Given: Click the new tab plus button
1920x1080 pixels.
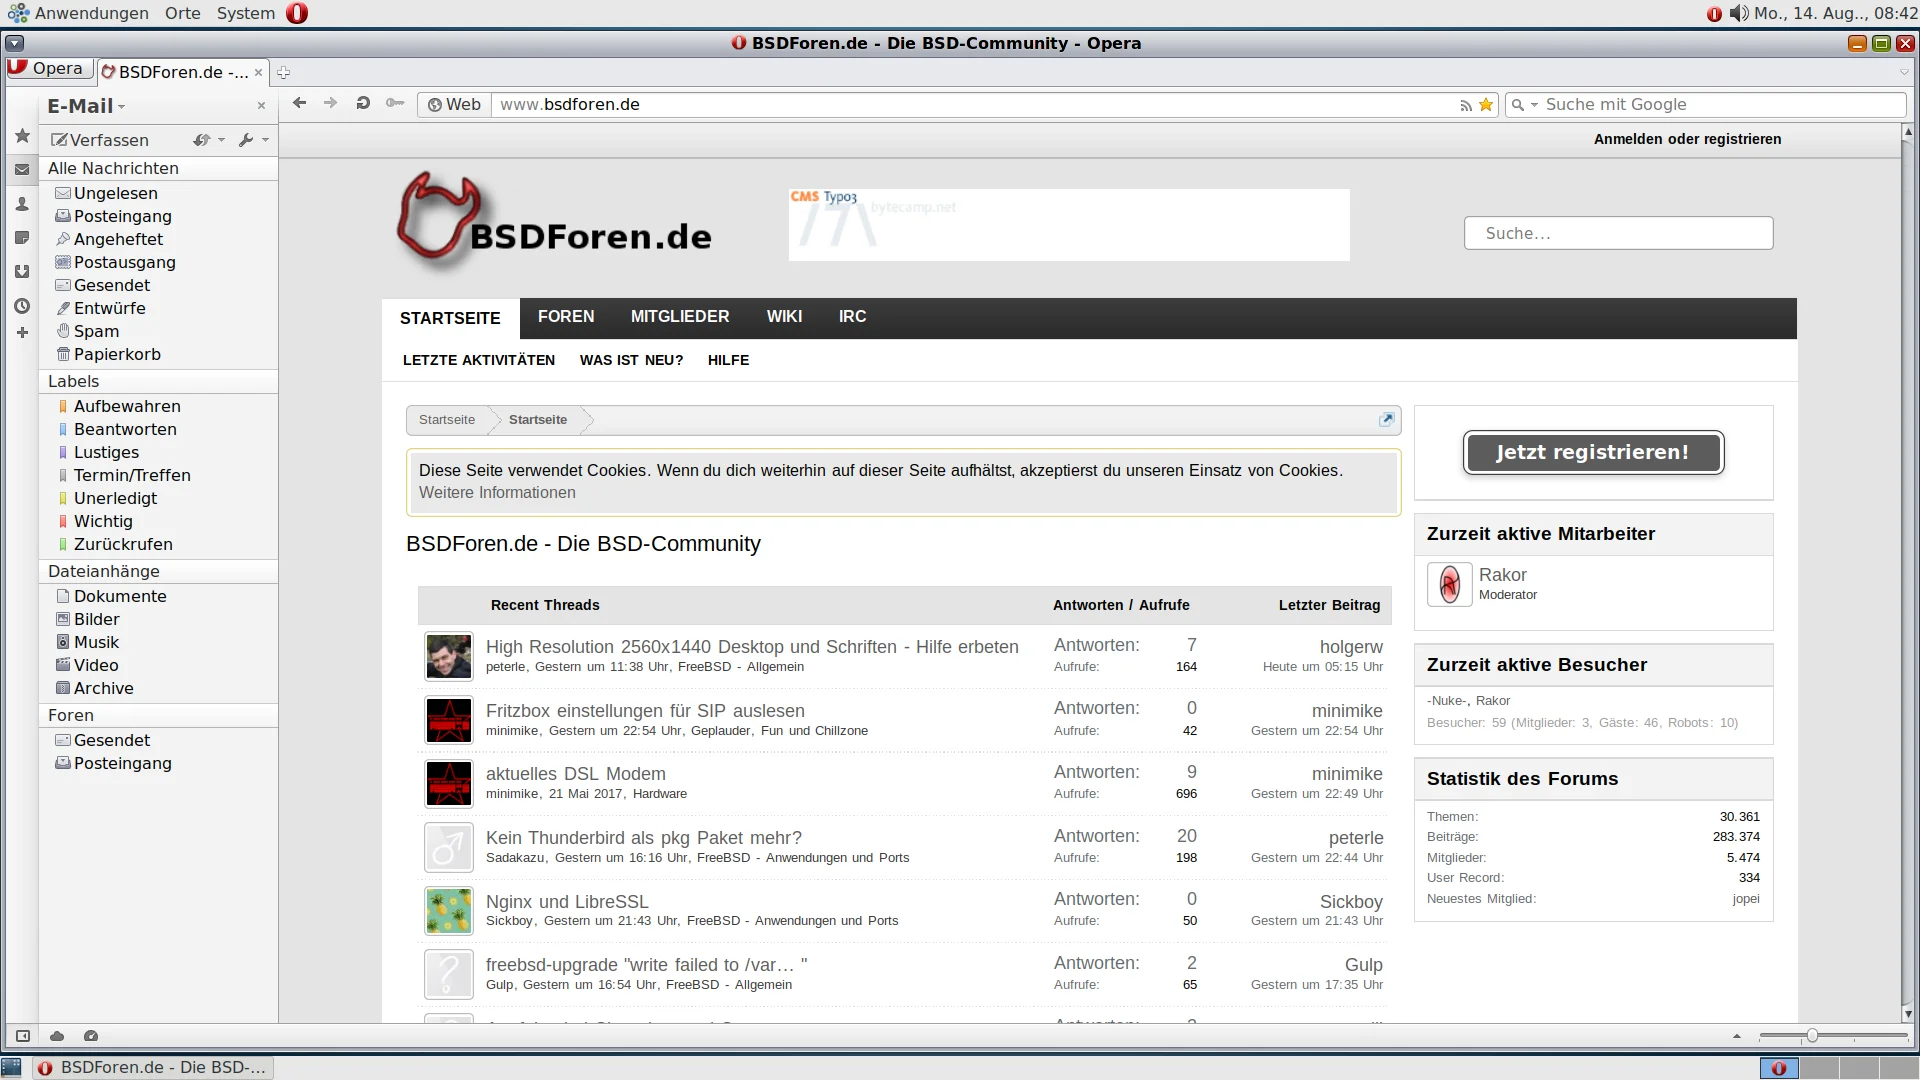Looking at the screenshot, I should pyautogui.click(x=283, y=72).
